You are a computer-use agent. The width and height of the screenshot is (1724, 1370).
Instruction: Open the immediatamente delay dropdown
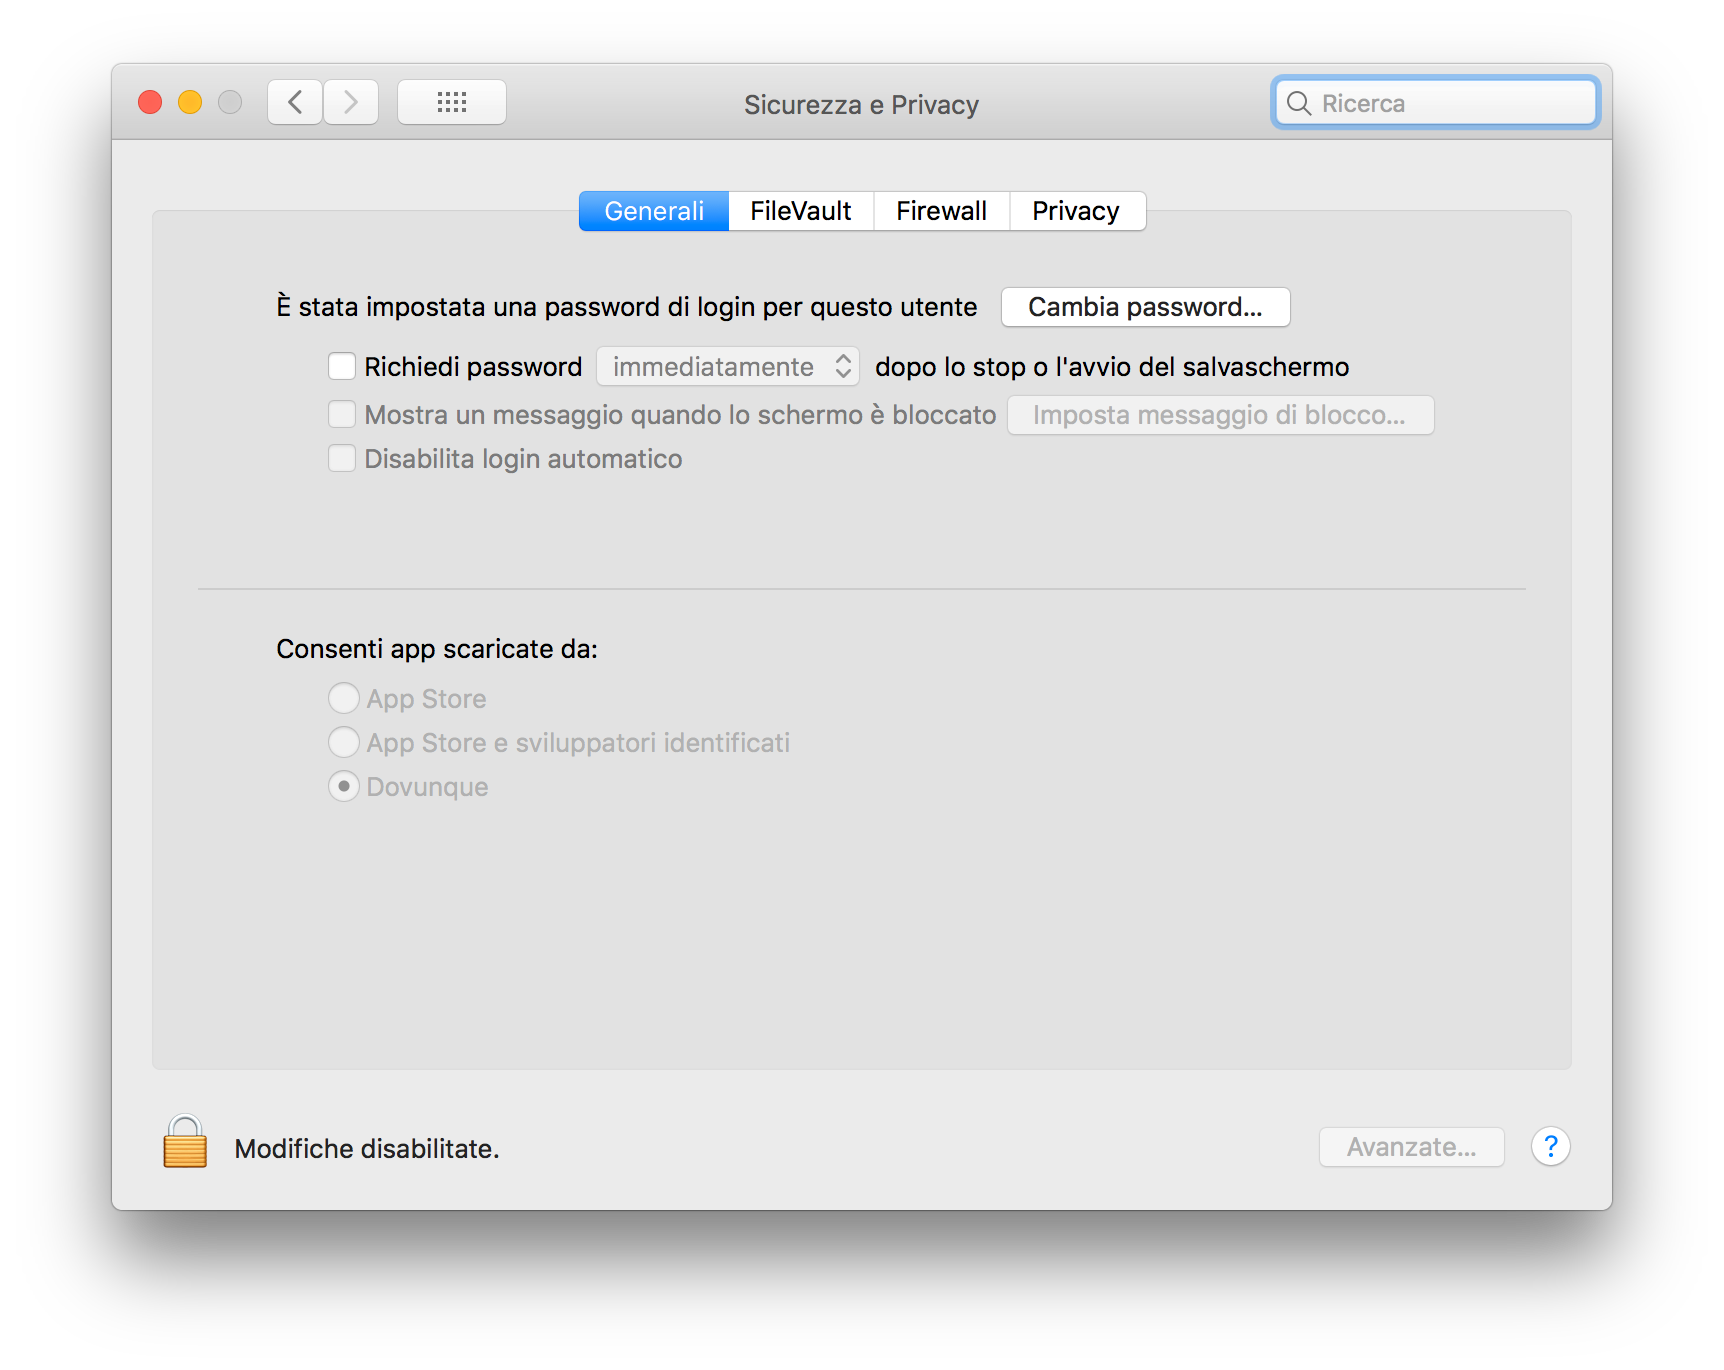728,366
